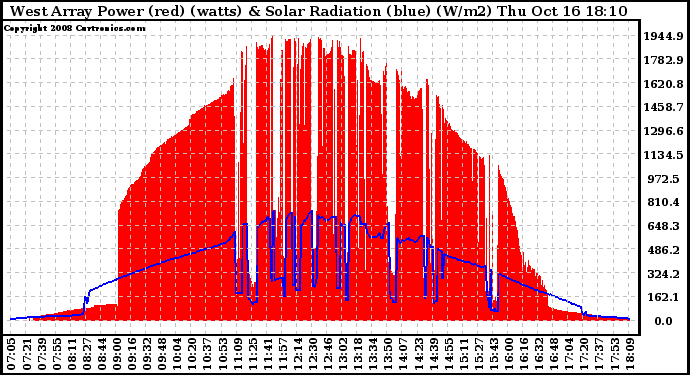Click the 14:23 time label
The height and width of the screenshot is (375, 690).
(417, 354)
